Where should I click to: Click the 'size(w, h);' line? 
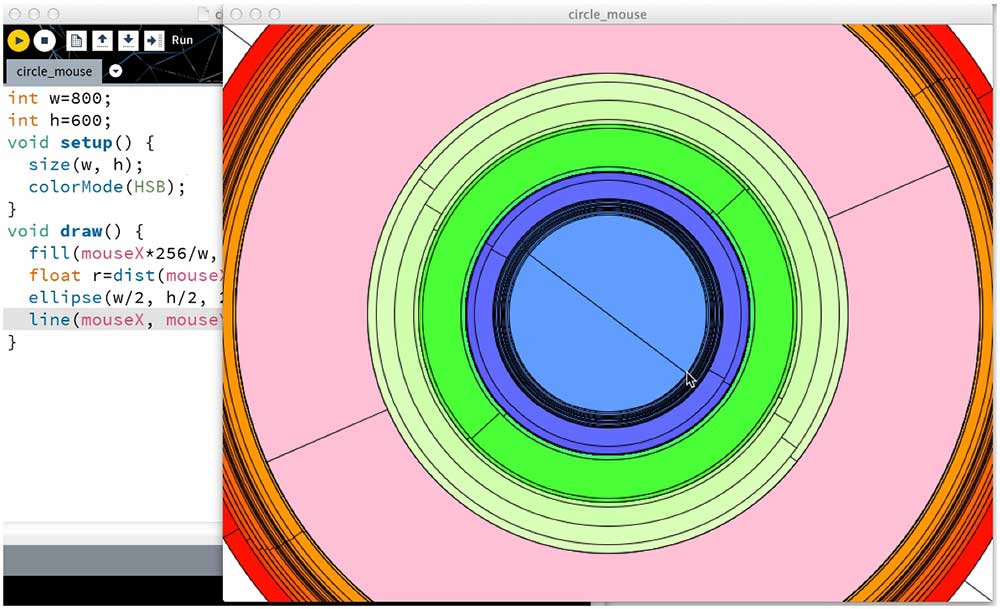pyautogui.click(x=85, y=165)
